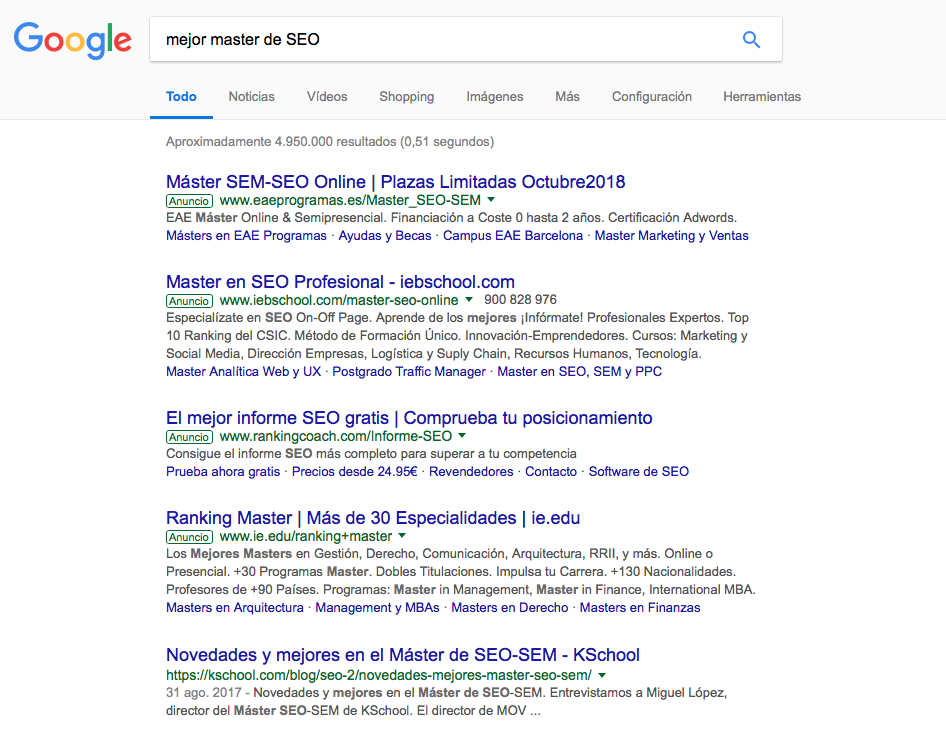This screenshot has width=946, height=736.
Task: Open 'Ayudas y Becas' sitelink
Action: pyautogui.click(x=385, y=236)
